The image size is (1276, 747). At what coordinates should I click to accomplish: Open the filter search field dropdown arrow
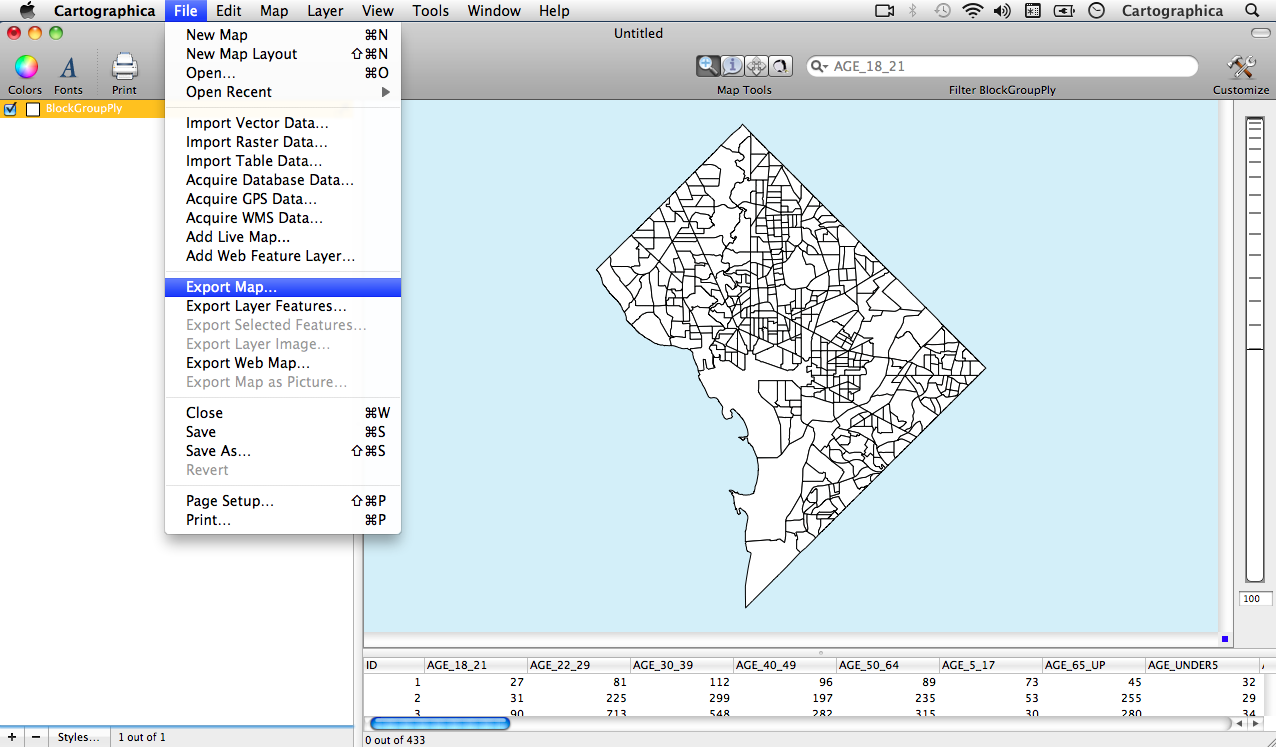(820, 67)
